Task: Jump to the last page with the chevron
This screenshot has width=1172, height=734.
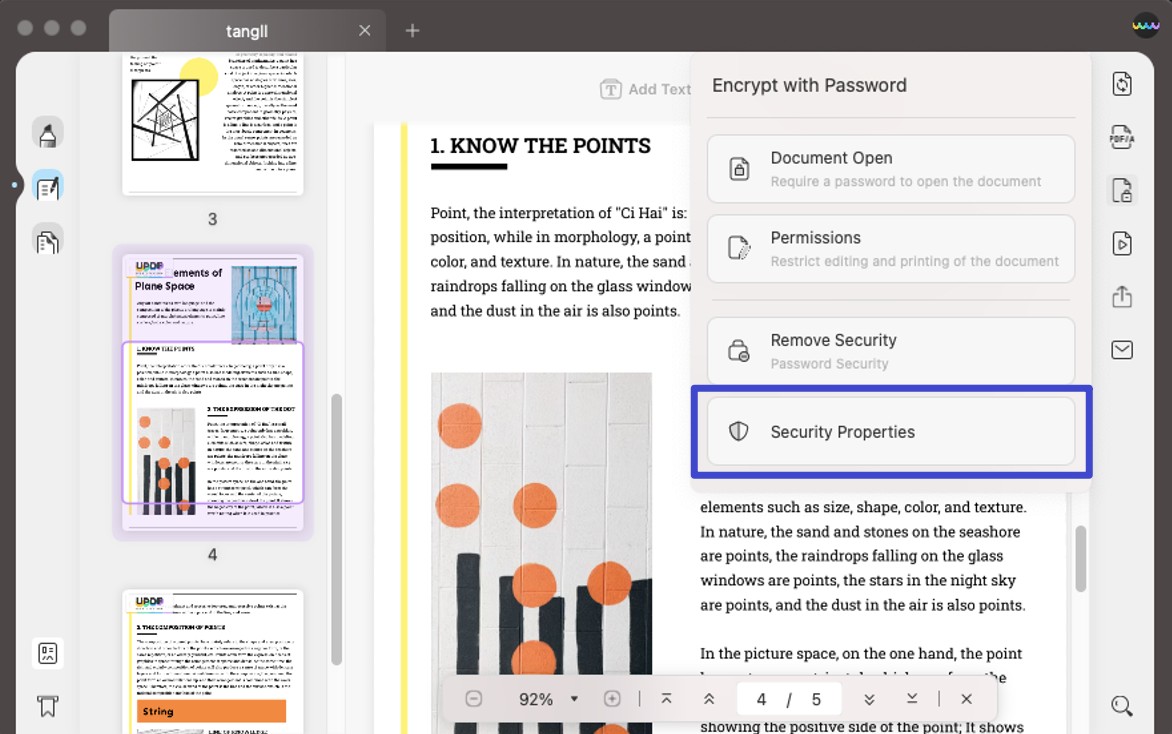Action: pos(911,699)
